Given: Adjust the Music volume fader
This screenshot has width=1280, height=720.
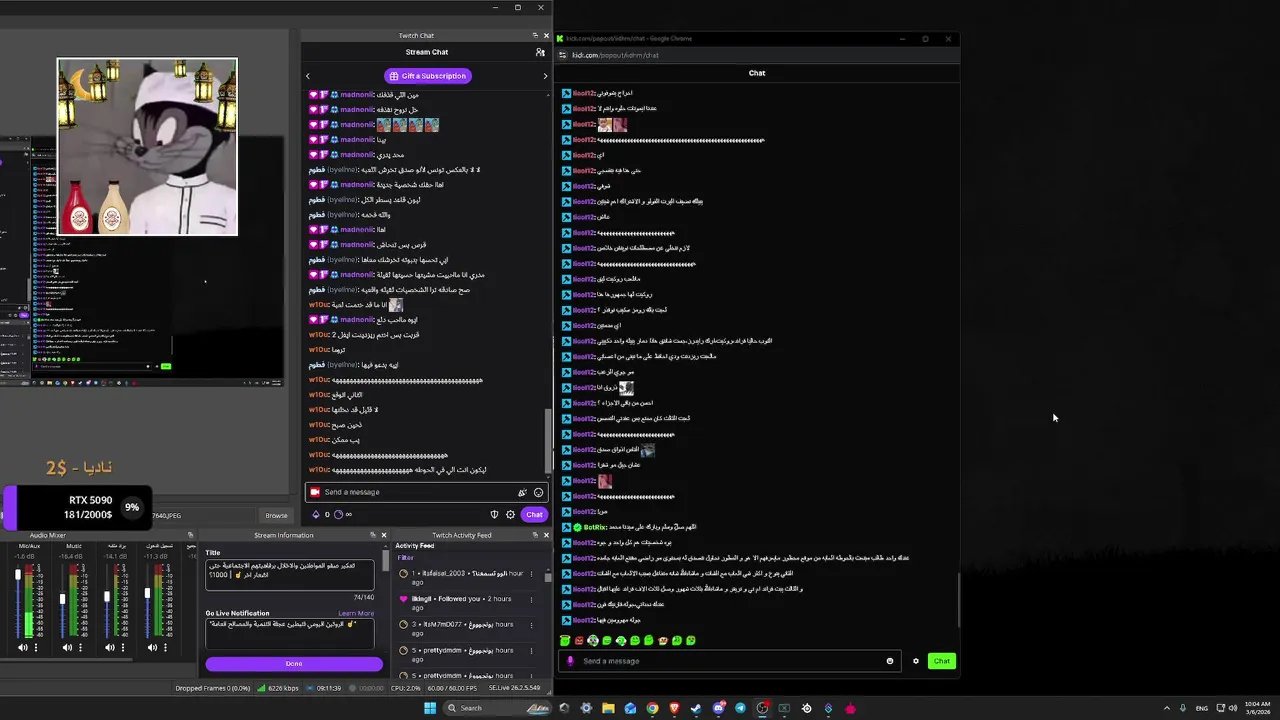Looking at the screenshot, I should pos(62,599).
